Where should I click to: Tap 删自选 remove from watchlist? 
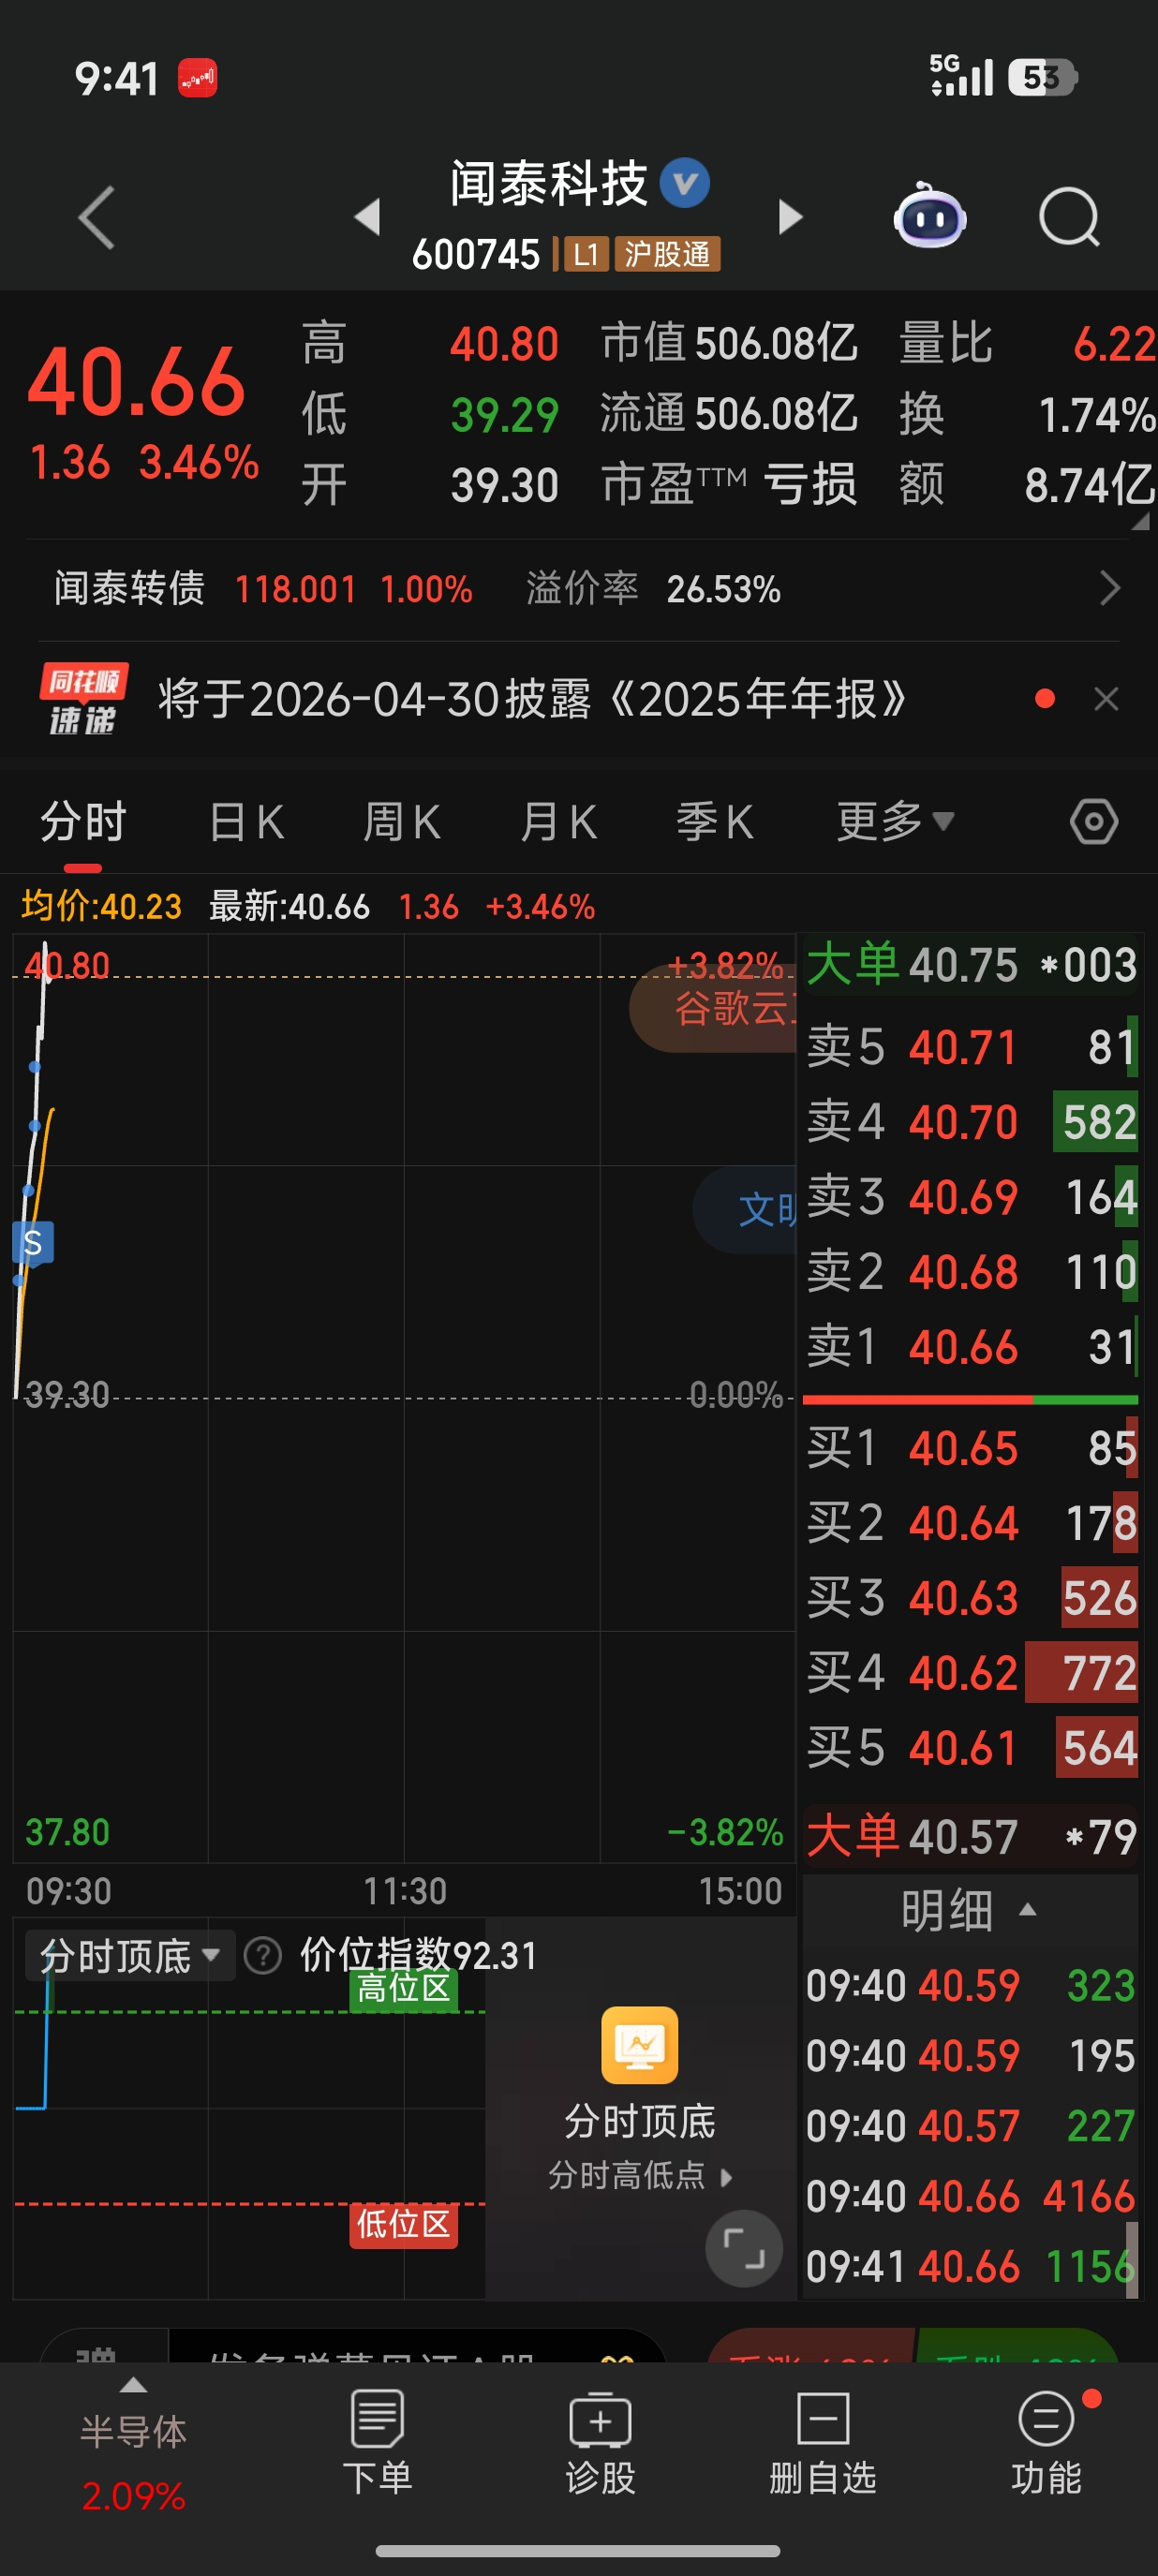pyautogui.click(x=823, y=2443)
